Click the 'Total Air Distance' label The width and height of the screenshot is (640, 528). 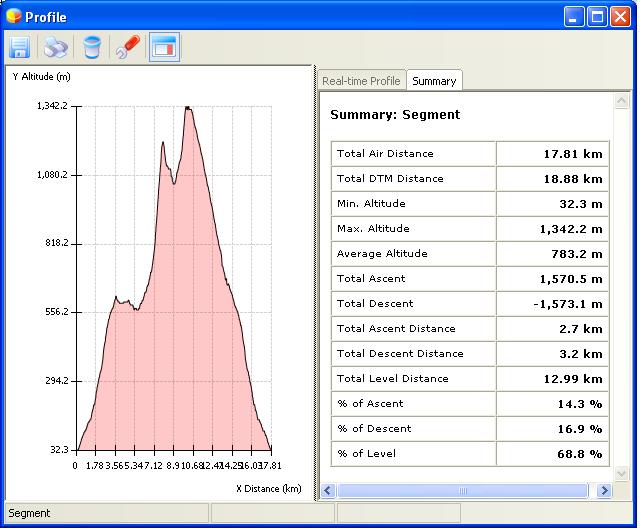[x=385, y=153]
